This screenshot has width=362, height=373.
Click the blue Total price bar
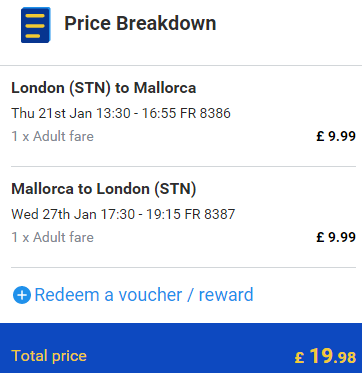pyautogui.click(x=181, y=348)
